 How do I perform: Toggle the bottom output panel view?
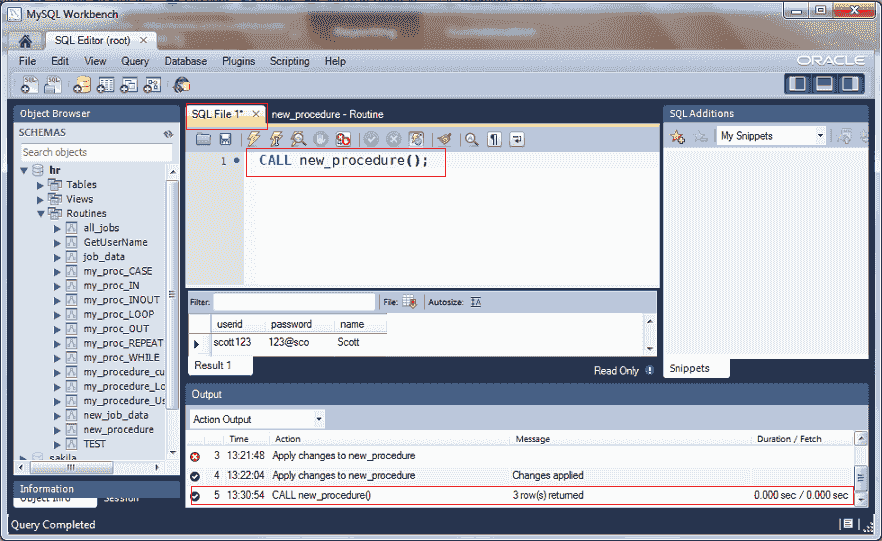point(824,84)
